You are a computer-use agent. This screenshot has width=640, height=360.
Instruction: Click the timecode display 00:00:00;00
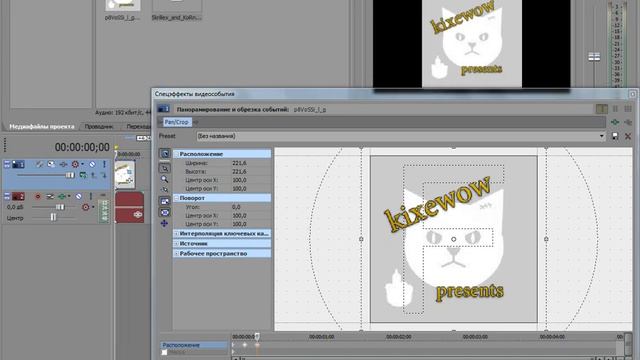coord(82,147)
